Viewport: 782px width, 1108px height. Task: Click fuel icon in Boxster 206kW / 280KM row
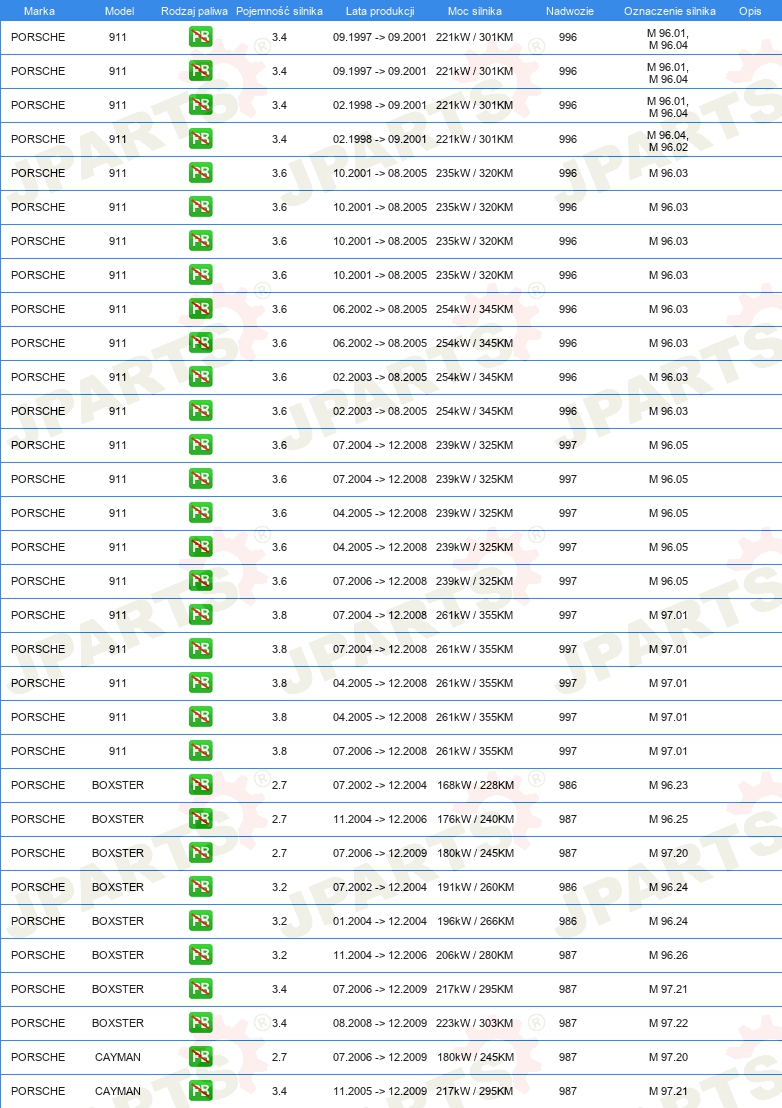[x=201, y=955]
